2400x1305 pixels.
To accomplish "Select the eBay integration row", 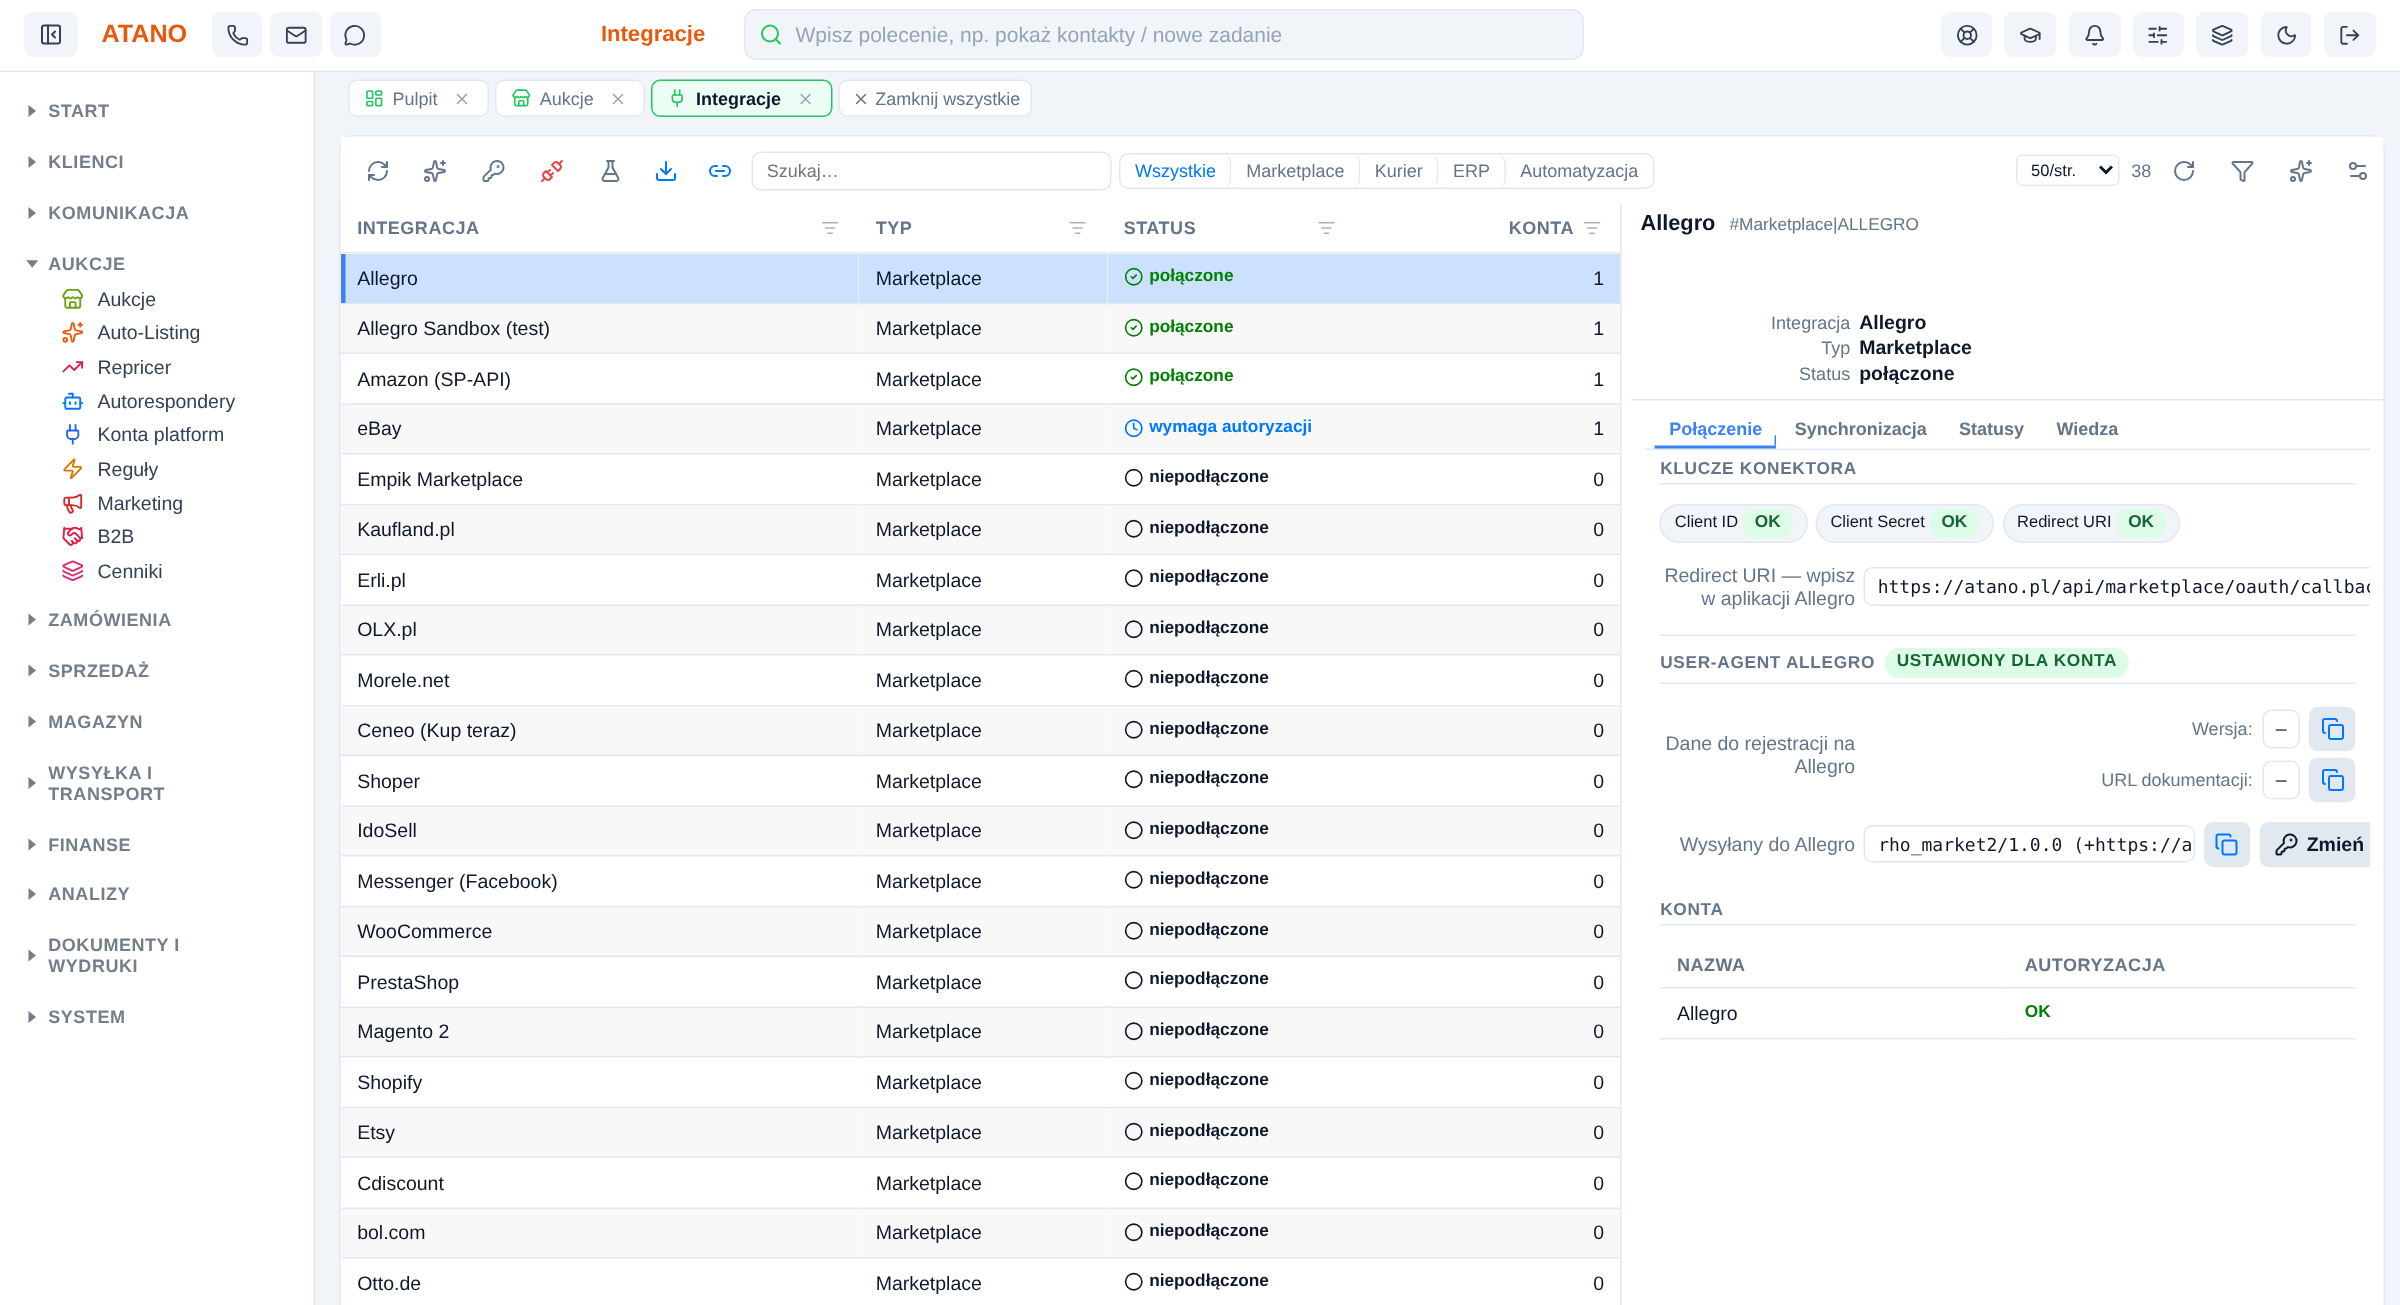I will [x=980, y=429].
